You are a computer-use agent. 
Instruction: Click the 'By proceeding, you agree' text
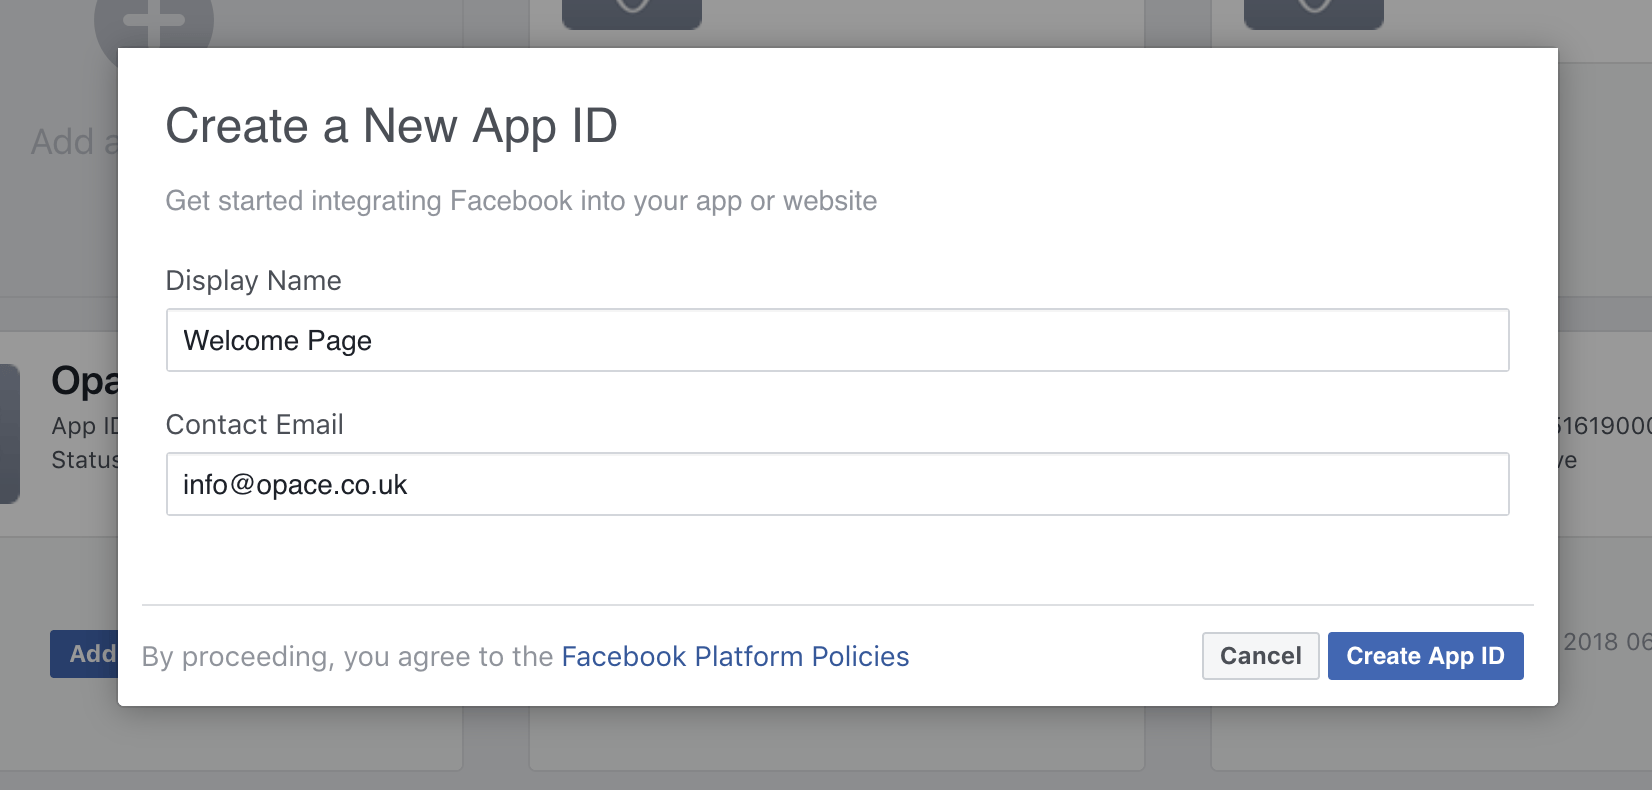347,657
